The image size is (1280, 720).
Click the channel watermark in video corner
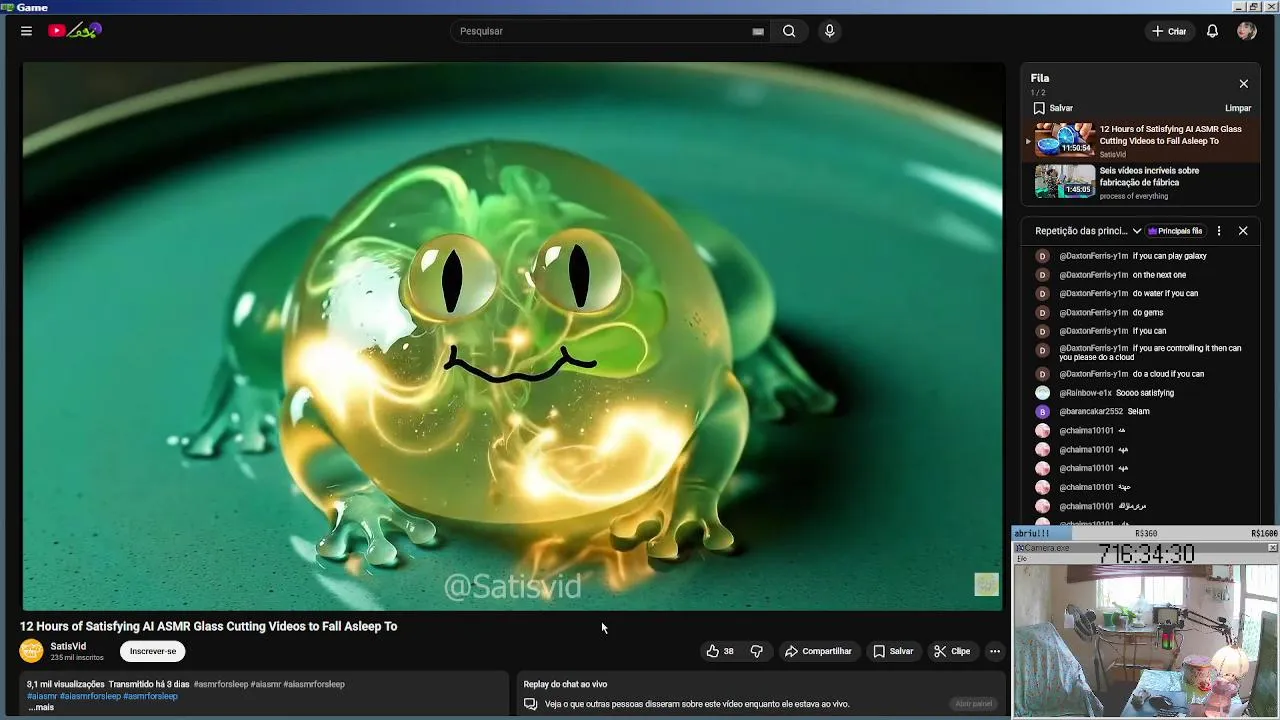pos(986,585)
